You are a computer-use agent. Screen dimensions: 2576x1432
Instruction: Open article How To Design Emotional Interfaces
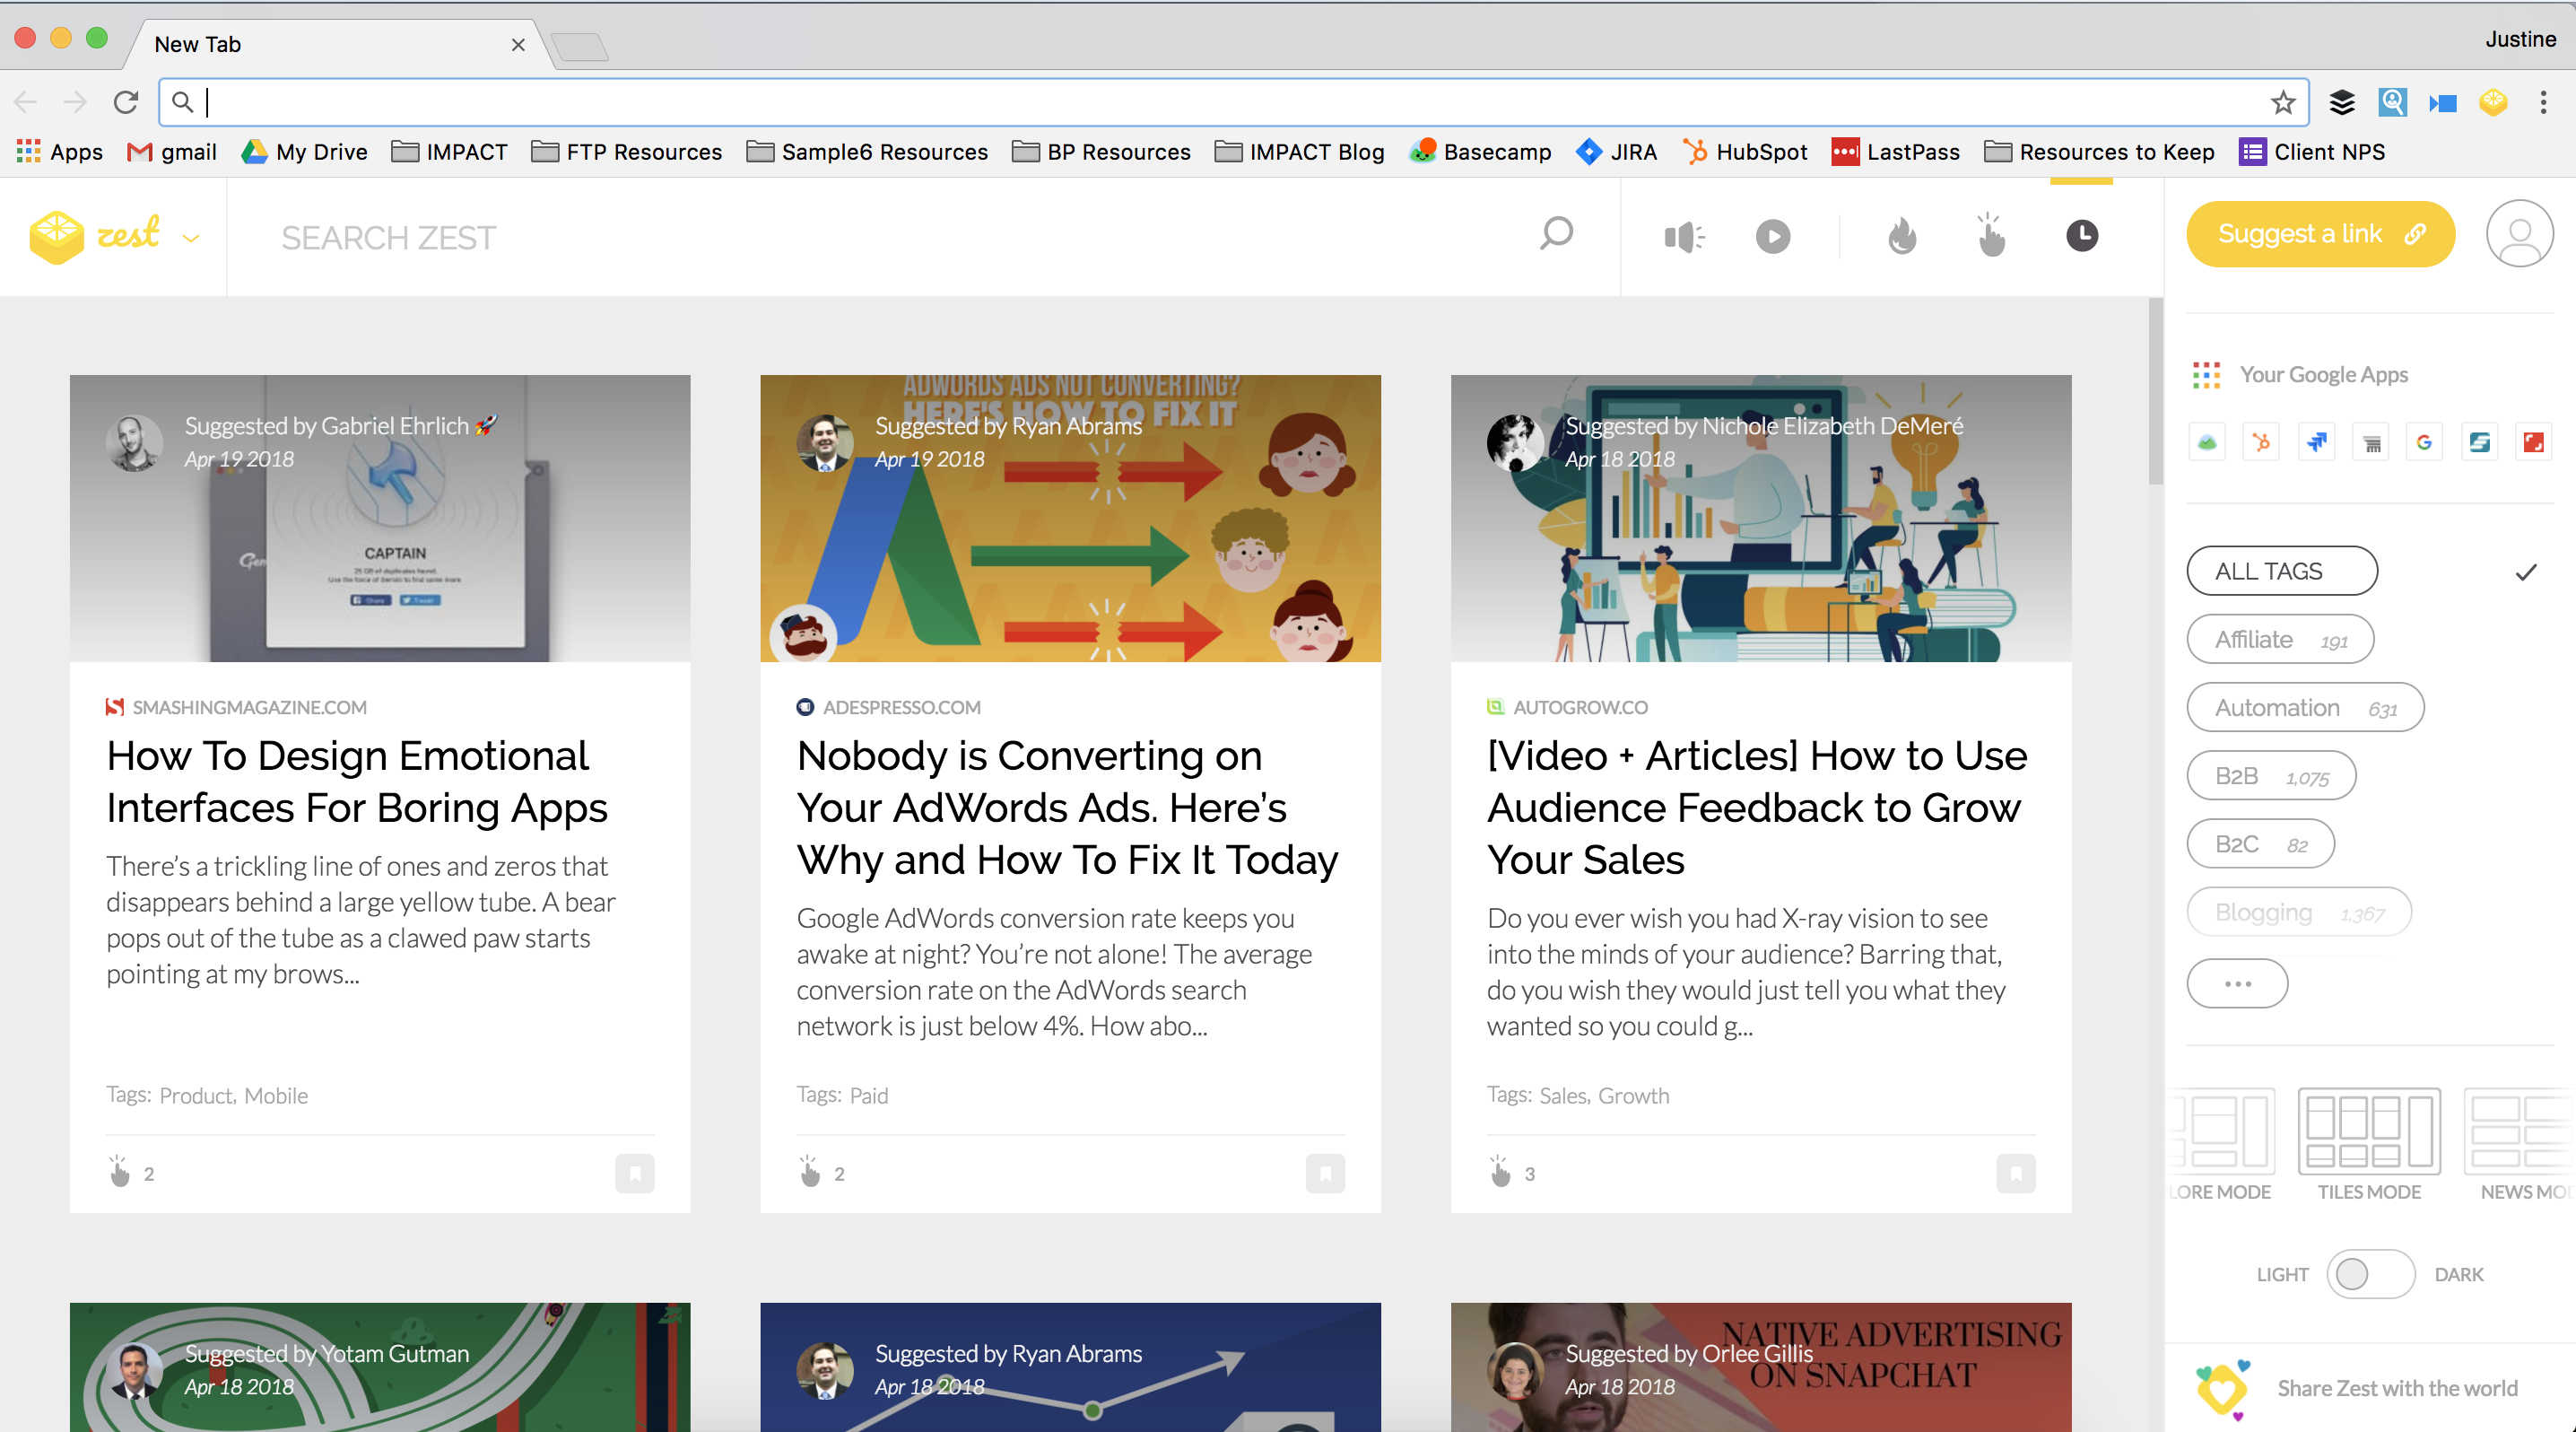[x=357, y=781]
